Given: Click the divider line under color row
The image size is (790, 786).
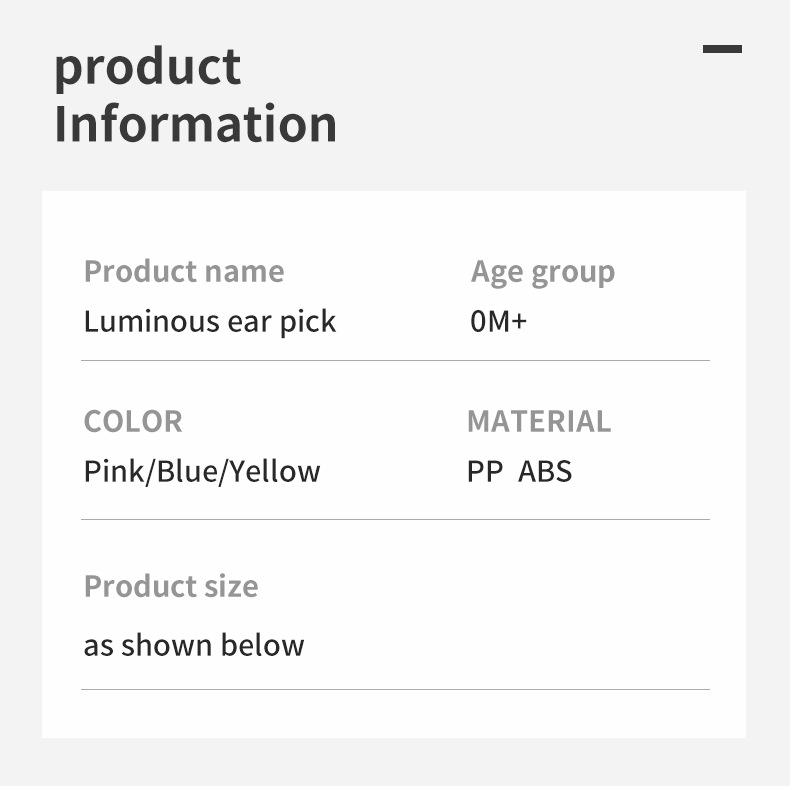Looking at the screenshot, I should (x=395, y=519).
